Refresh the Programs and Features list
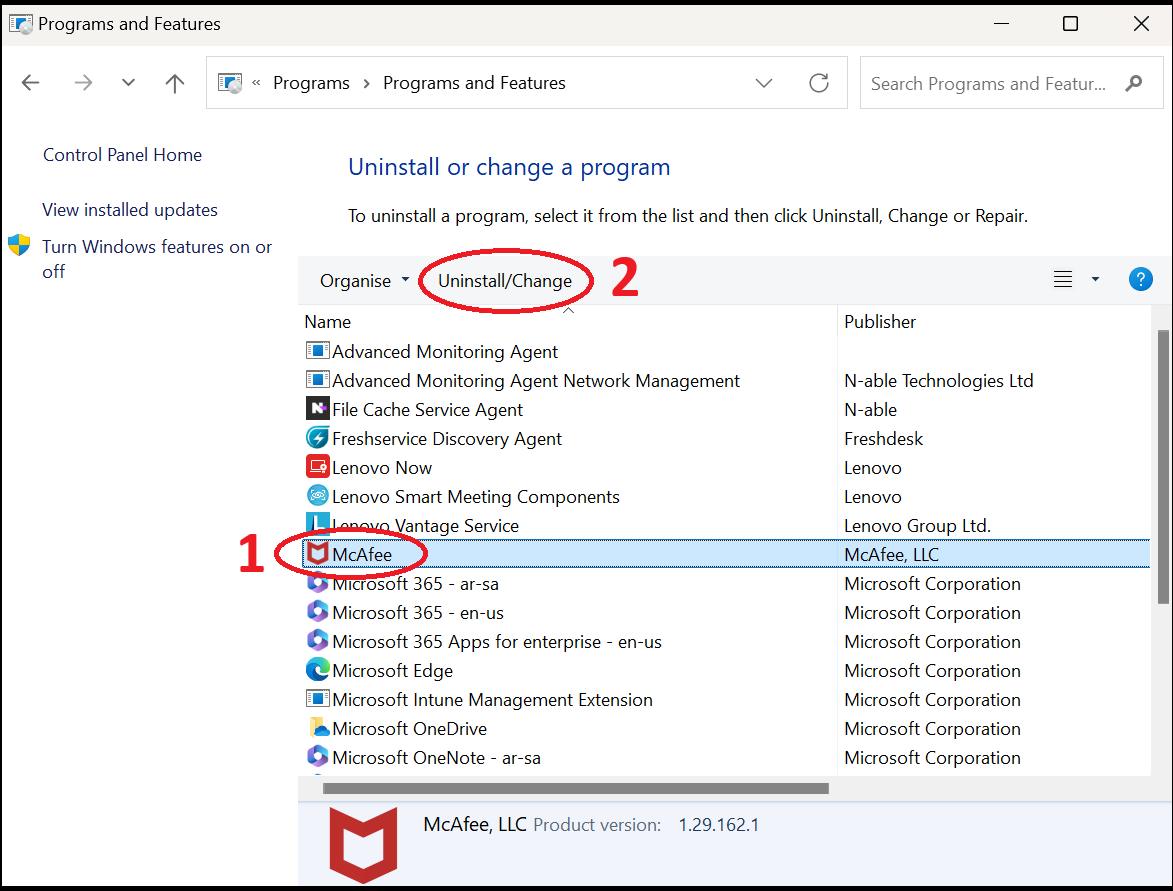Screen dimensions: 1173x891 [x=819, y=83]
